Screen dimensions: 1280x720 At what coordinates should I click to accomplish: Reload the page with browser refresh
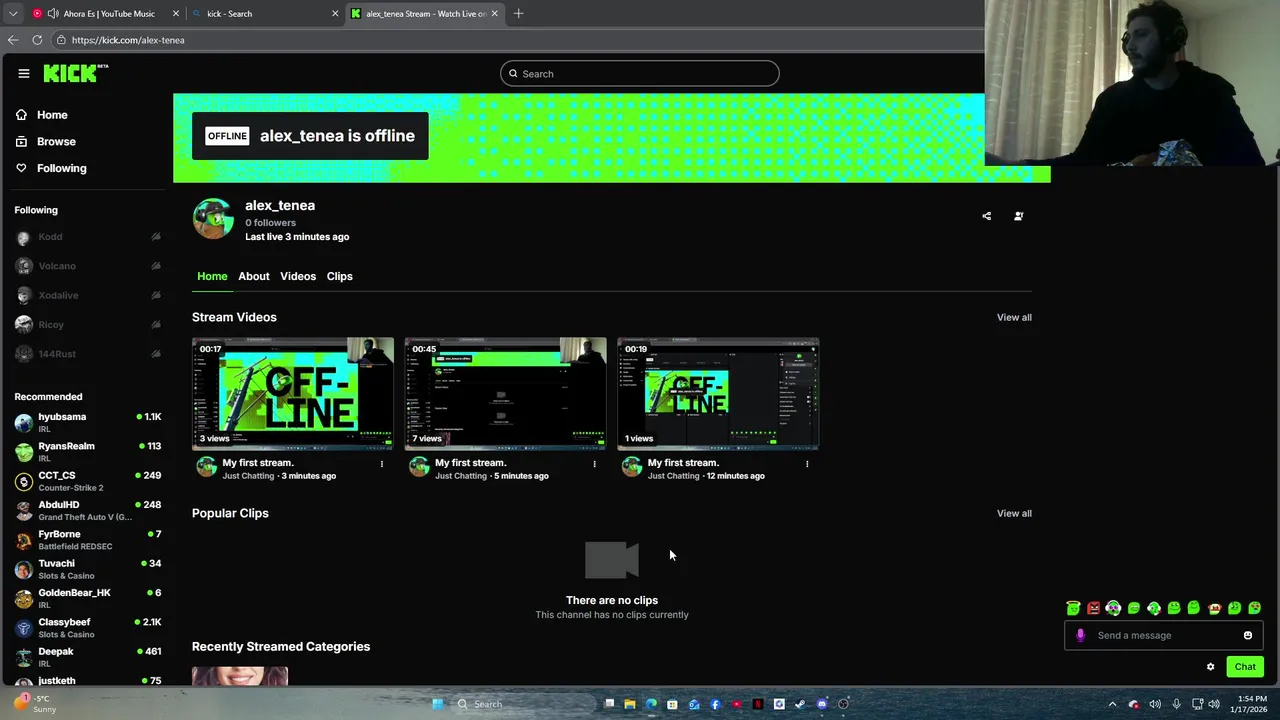coord(37,40)
